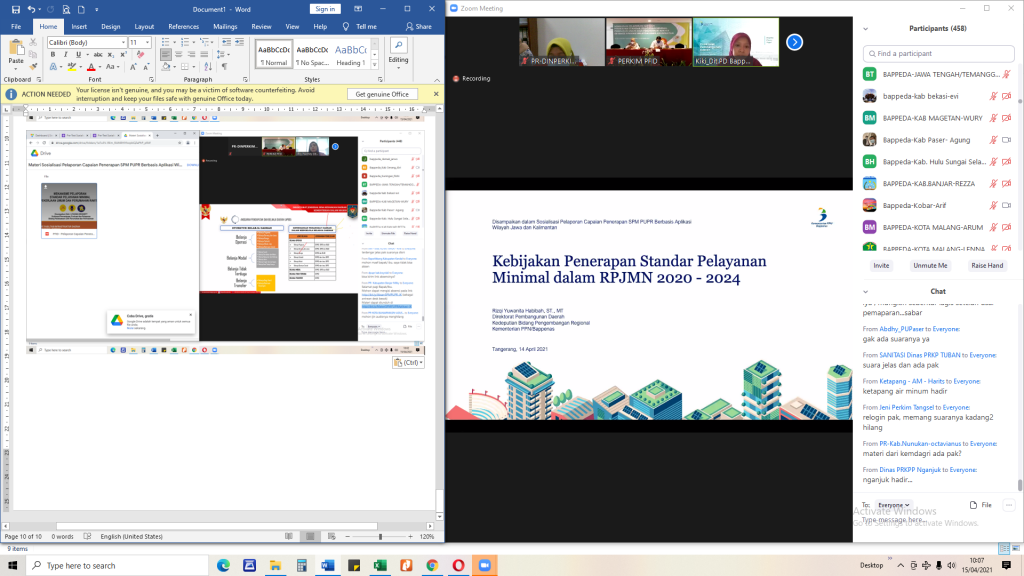Click next arrow on Zoom video strip
Viewport: 1024px width, 576px height.
(x=794, y=42)
